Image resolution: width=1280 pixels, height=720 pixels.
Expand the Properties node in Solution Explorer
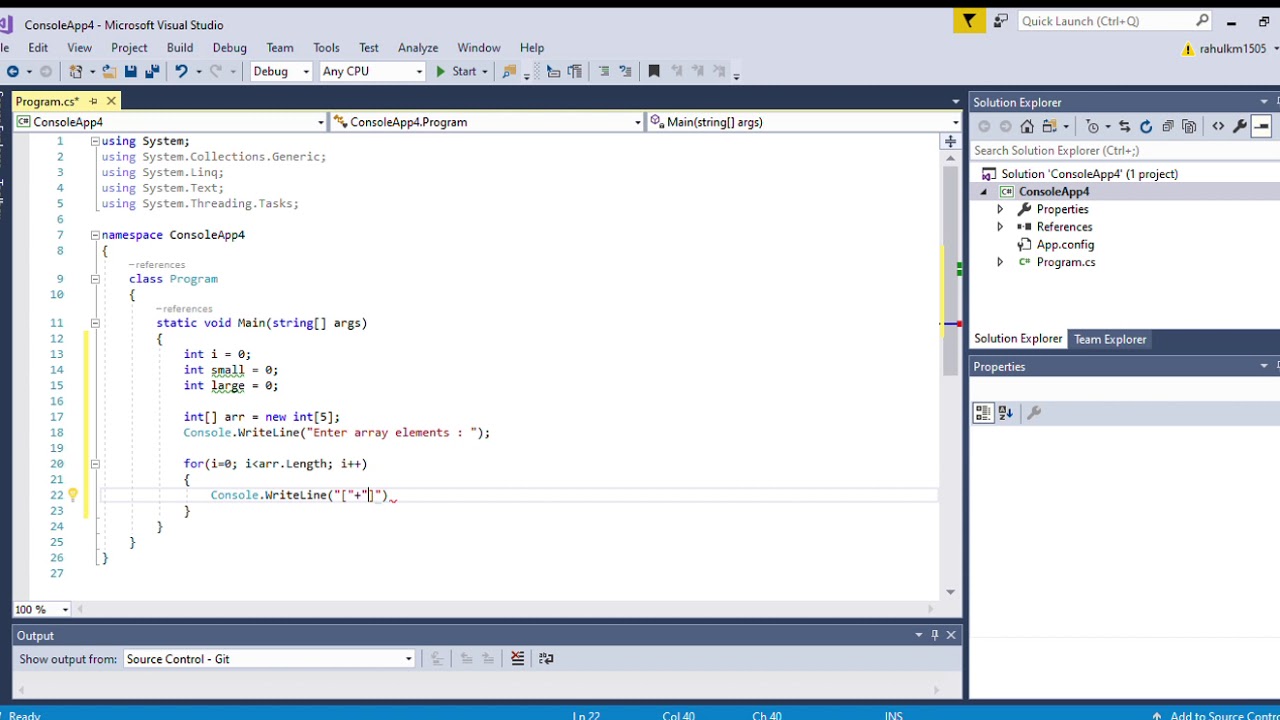(999, 209)
